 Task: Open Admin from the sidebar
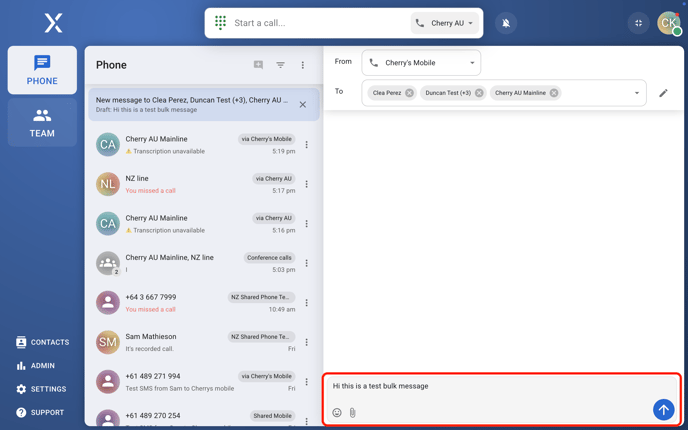point(36,366)
